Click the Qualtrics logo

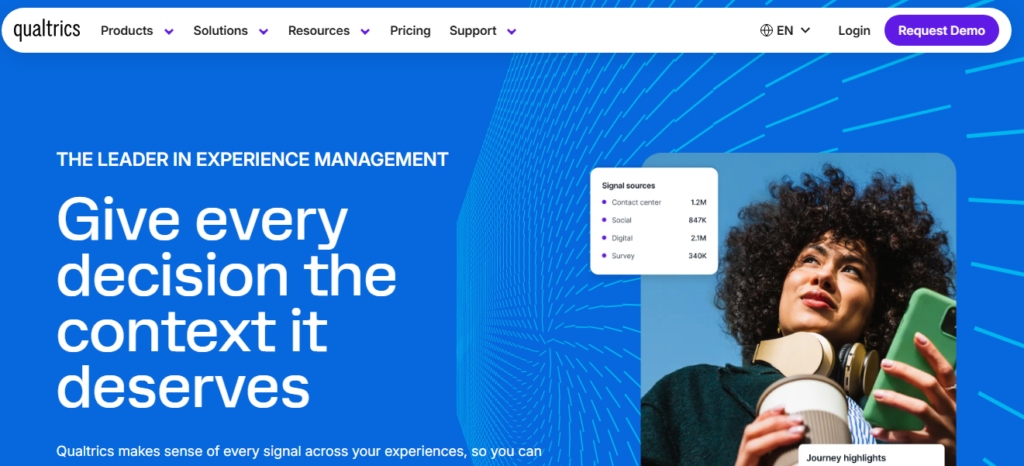click(47, 30)
